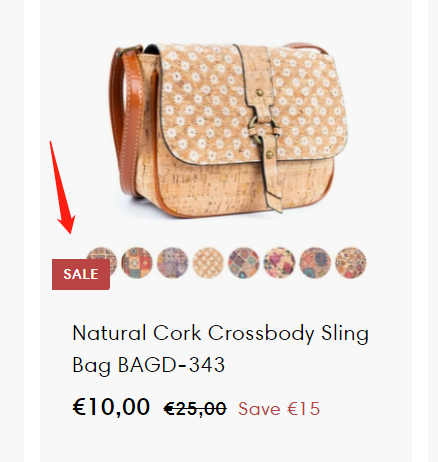Select the white daisy pattern swatch

(208, 263)
